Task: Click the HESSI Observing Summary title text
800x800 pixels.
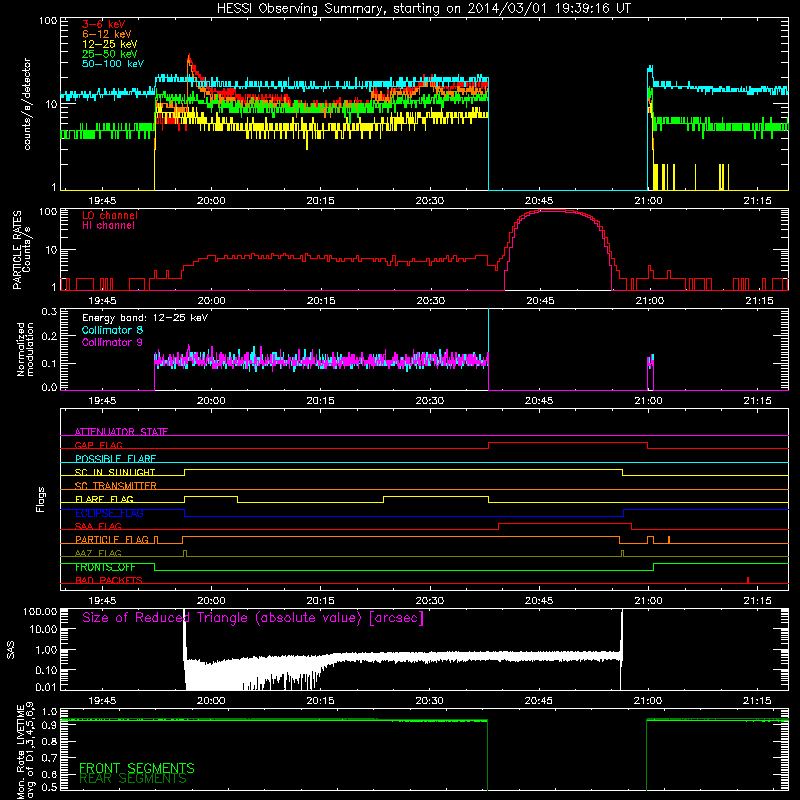Action: point(423,9)
